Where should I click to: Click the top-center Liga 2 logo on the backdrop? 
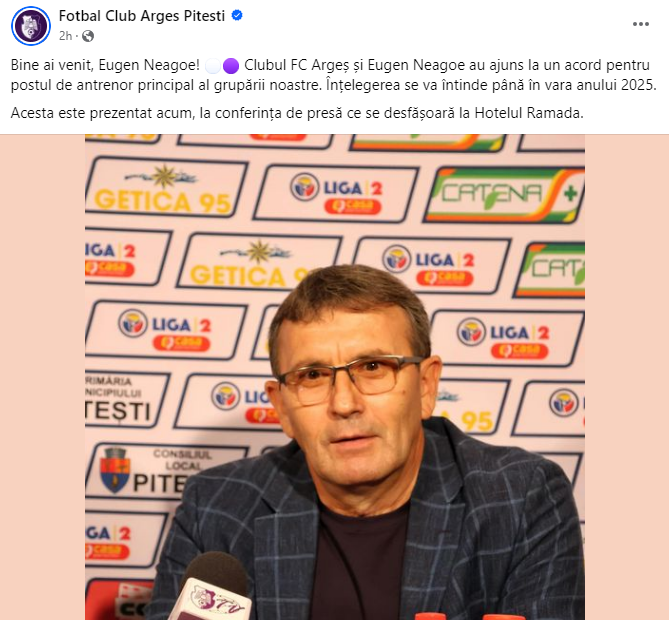pos(336,194)
